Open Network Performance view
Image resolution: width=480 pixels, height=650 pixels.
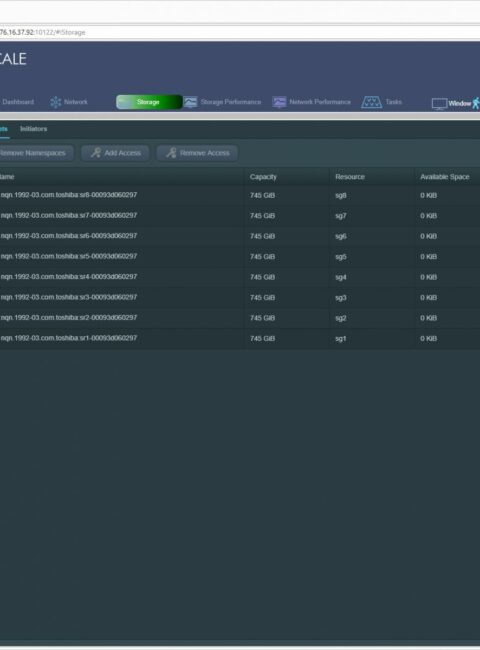pyautogui.click(x=320, y=102)
